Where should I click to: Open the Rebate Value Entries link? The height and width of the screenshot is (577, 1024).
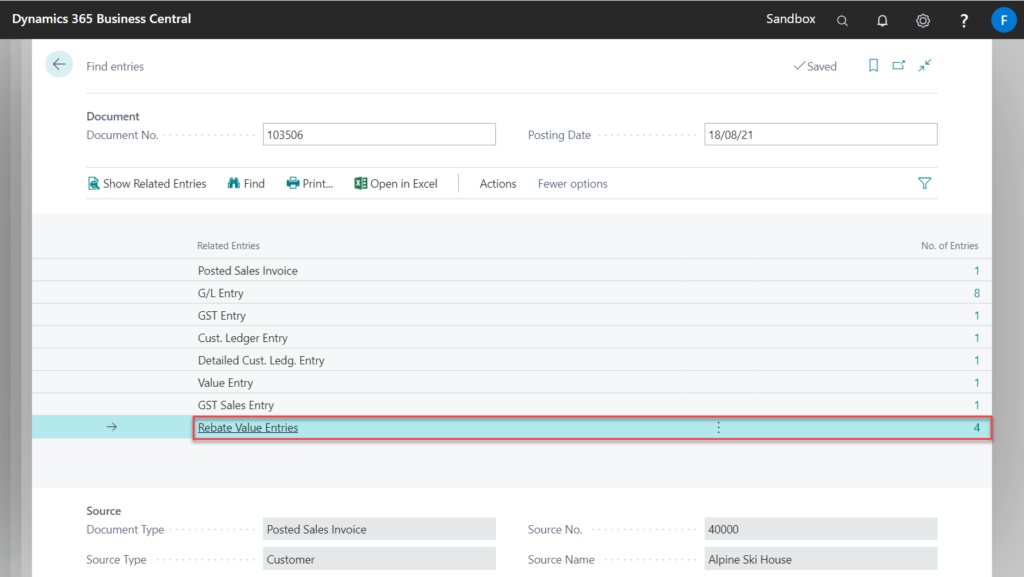pos(248,428)
